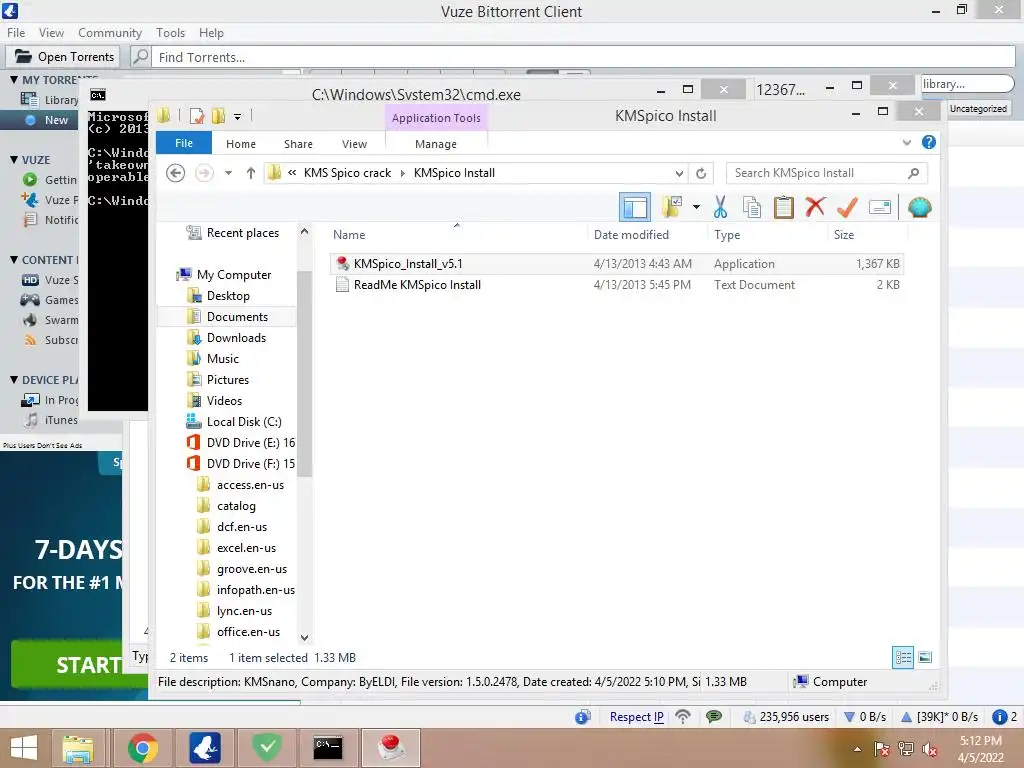The height and width of the screenshot is (768, 1024).
Task: Collapse the CONTENT sidebar section
Action: click(x=14, y=259)
